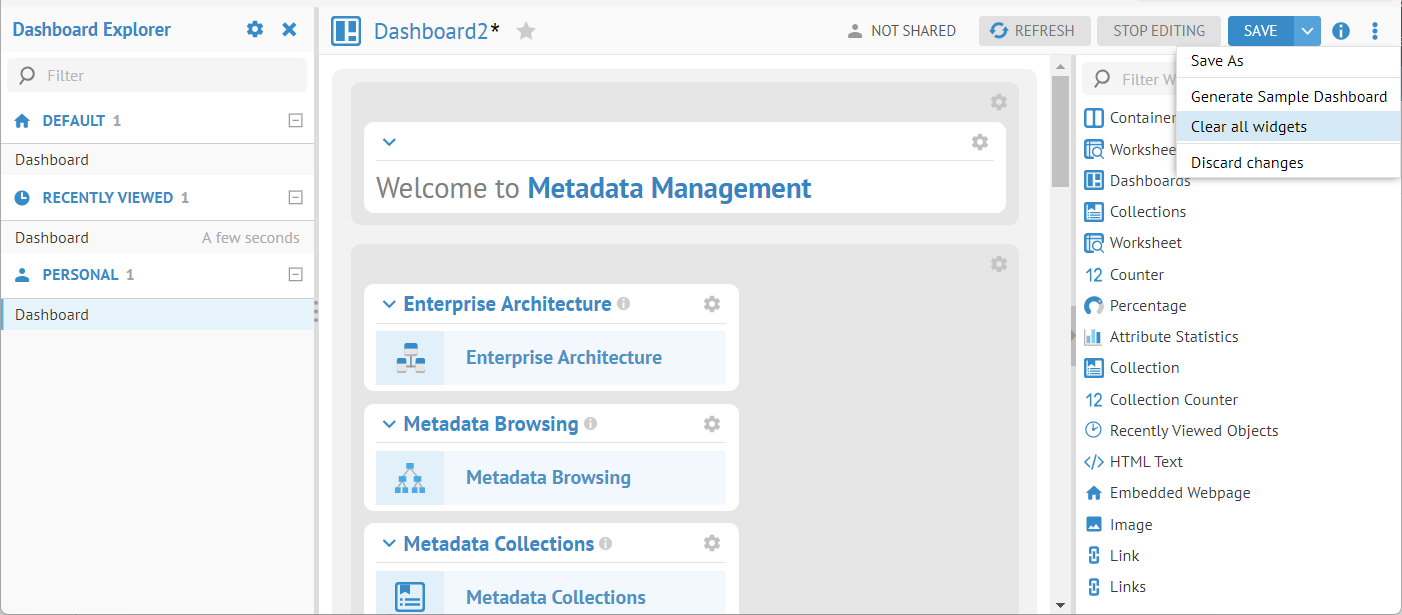Collapse the RECENTLY VIEWED section
This screenshot has height=615, width=1402.
[x=295, y=198]
